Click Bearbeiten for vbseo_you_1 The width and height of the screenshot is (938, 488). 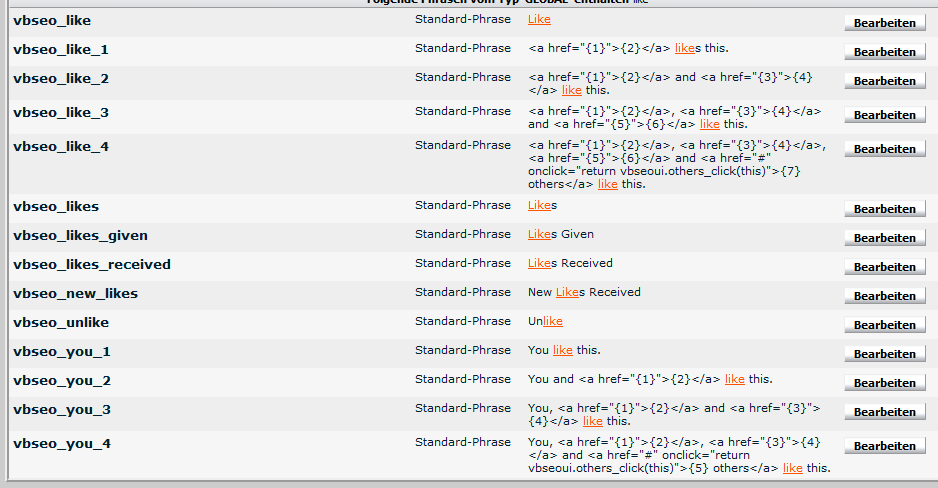(x=885, y=354)
